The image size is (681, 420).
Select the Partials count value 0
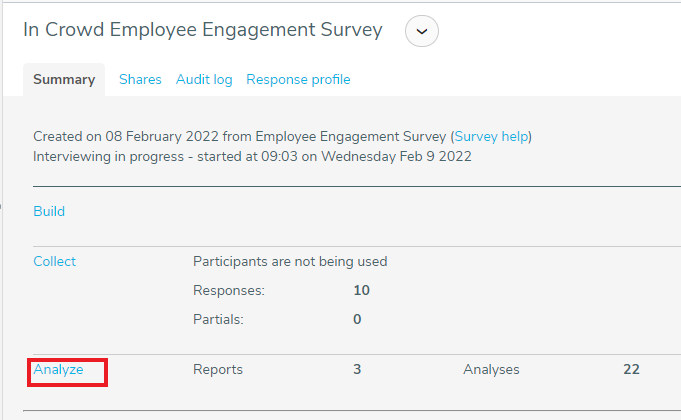tap(357, 319)
